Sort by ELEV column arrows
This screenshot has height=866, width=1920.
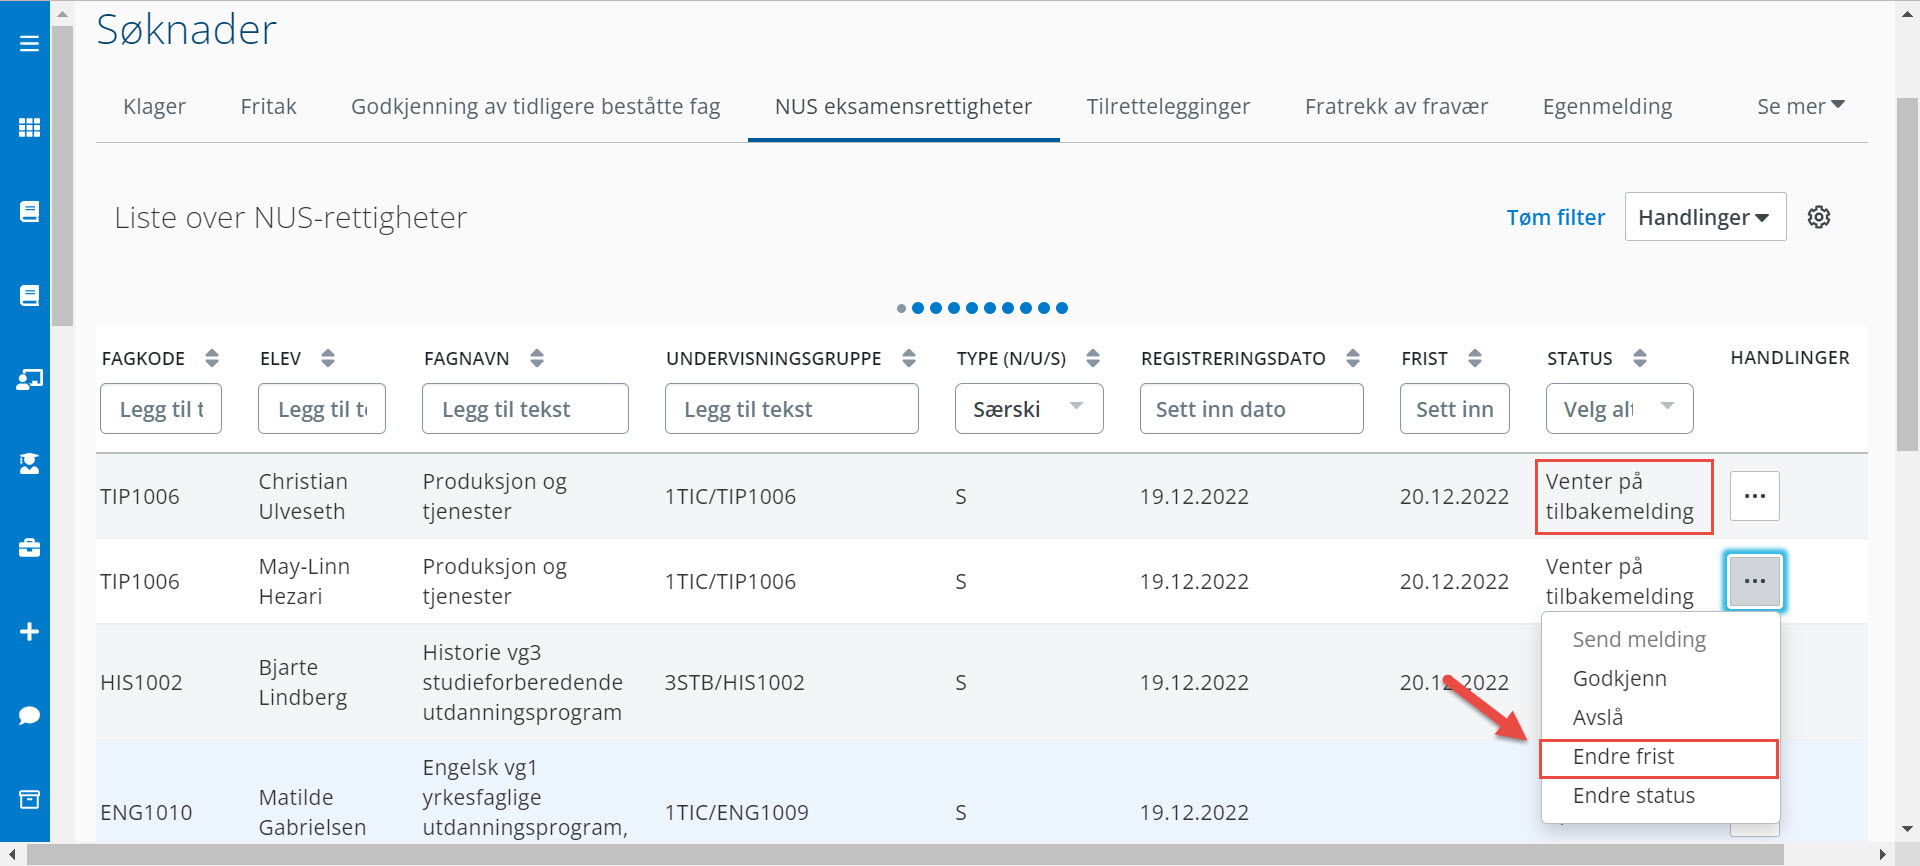click(328, 358)
